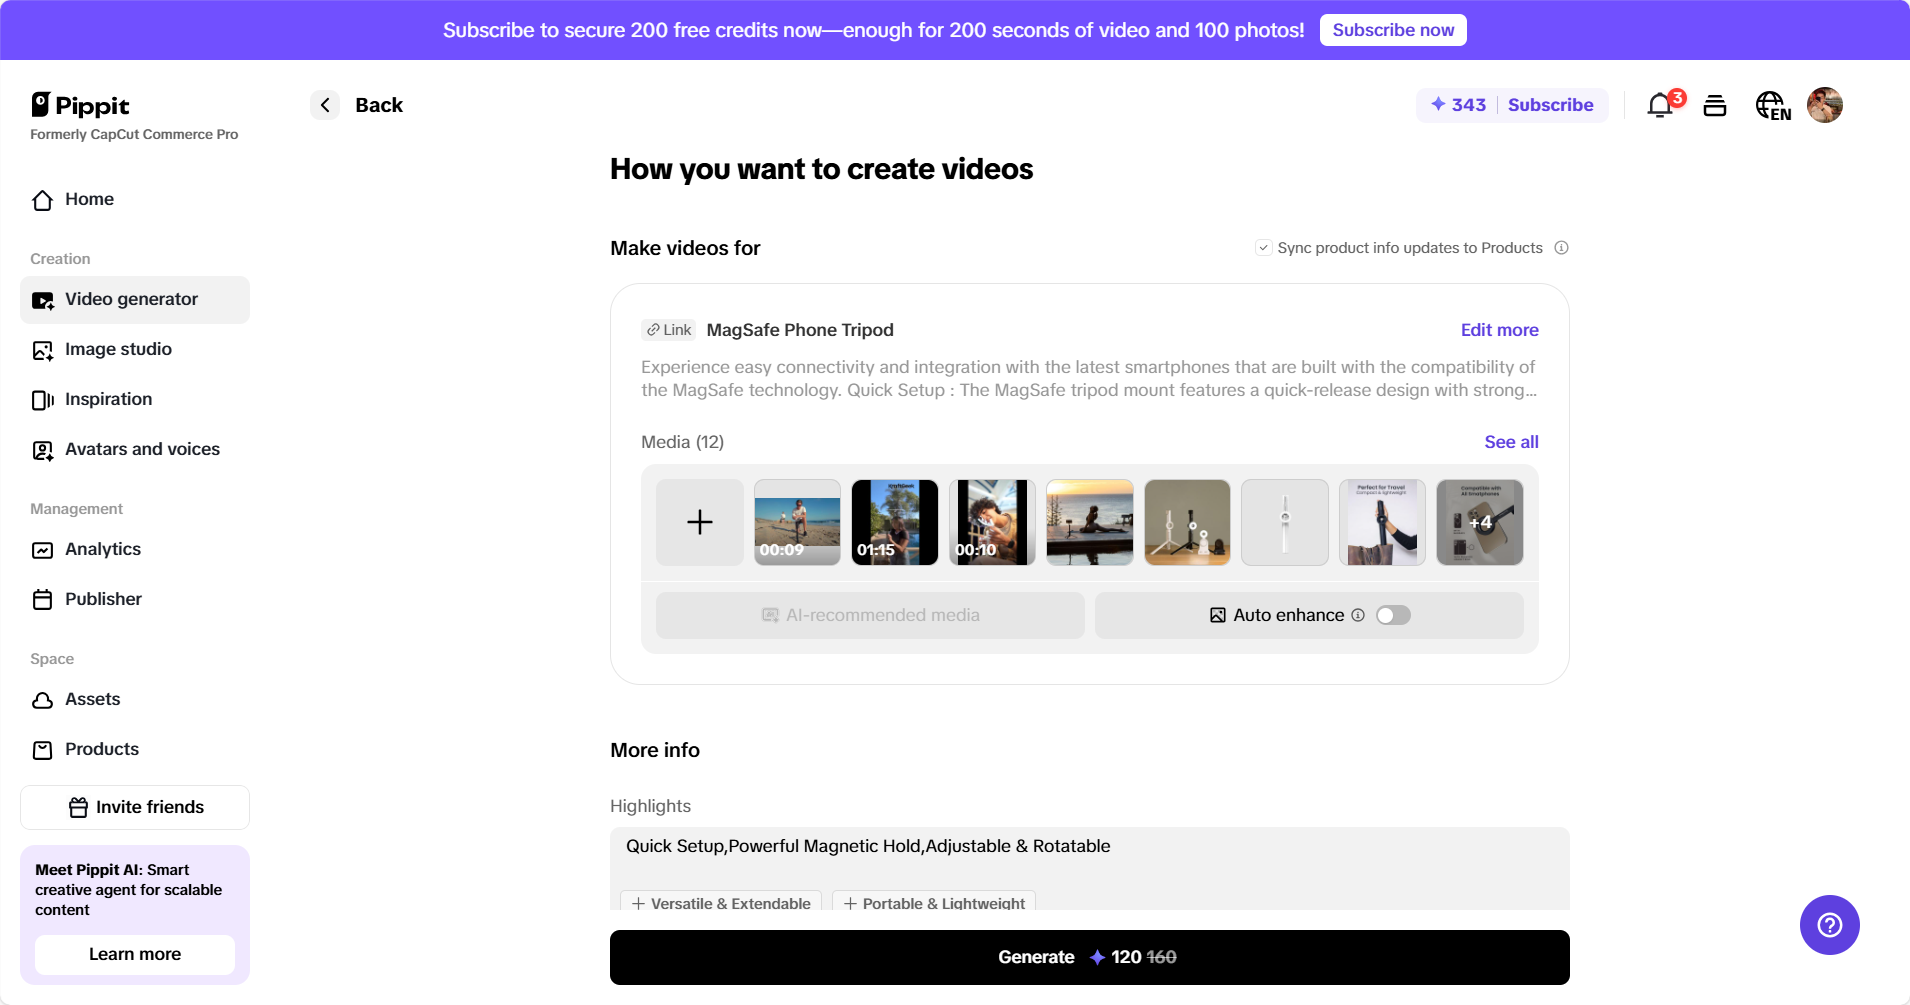Show all media with See all
Screen dimensions: 1910x1005
coord(1511,441)
